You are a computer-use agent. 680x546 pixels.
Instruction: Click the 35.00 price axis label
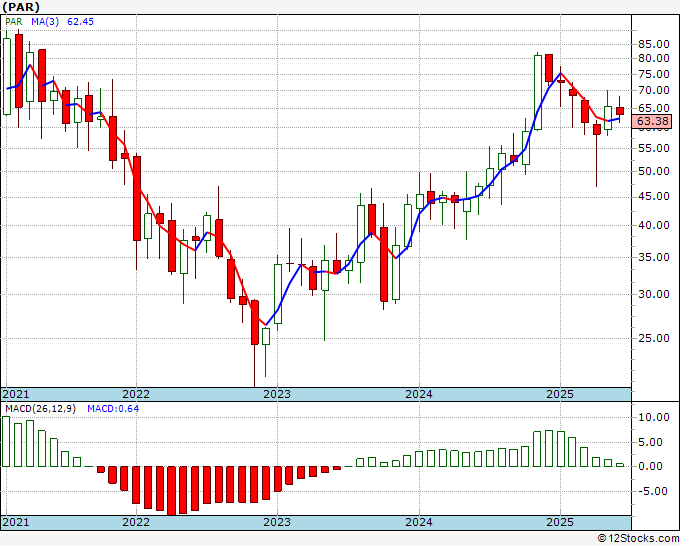pos(654,257)
